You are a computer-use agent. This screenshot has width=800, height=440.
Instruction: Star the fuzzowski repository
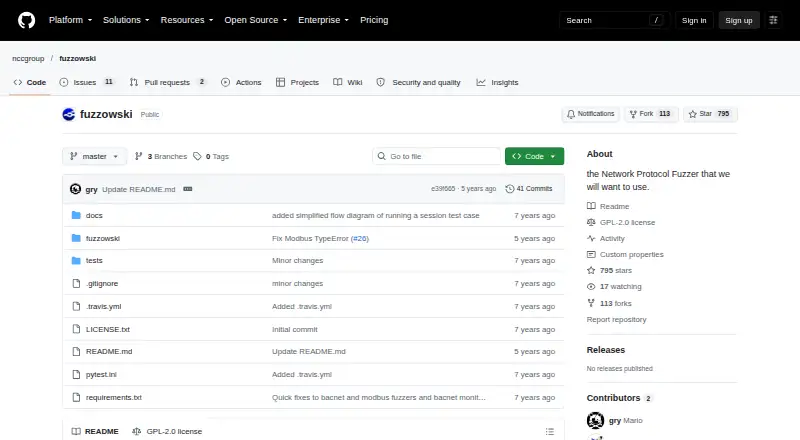point(710,114)
